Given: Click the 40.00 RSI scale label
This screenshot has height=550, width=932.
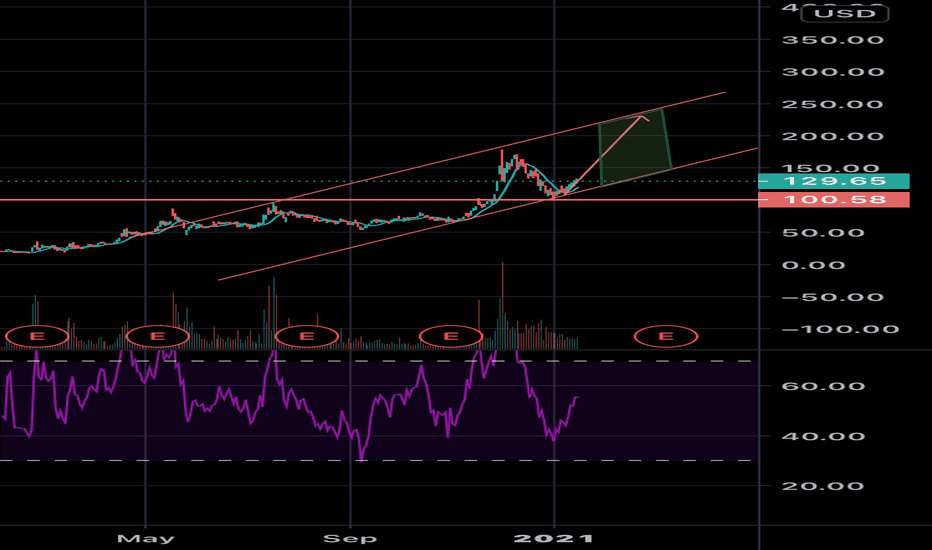Looking at the screenshot, I should 823,436.
